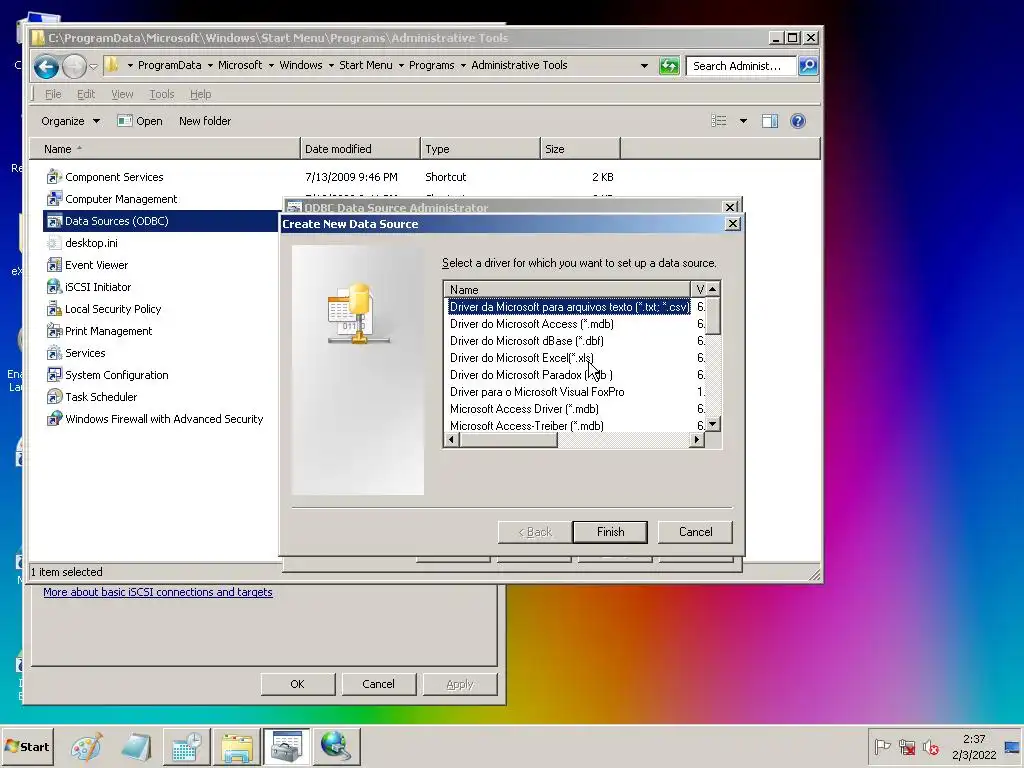This screenshot has width=1024, height=768.
Task: Select the Component Services shortcut icon
Action: pos(54,177)
